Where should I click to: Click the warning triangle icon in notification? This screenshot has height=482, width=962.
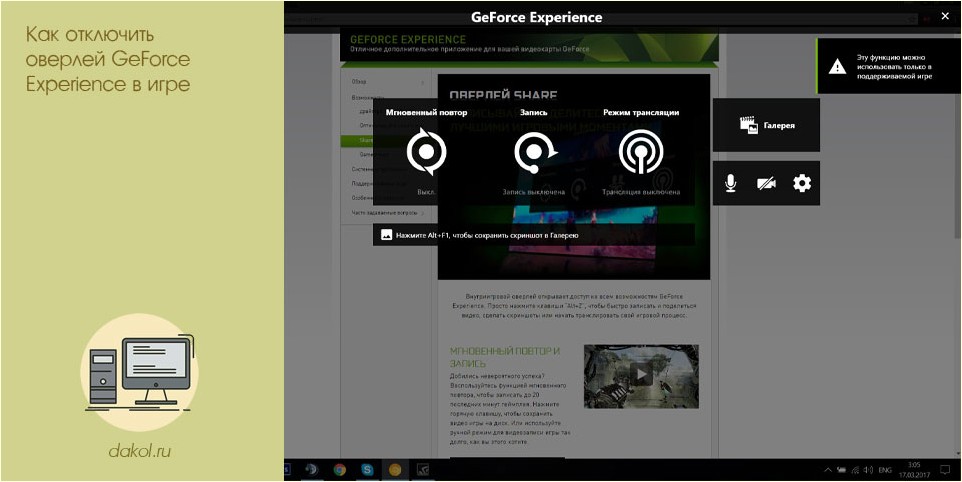click(x=837, y=66)
